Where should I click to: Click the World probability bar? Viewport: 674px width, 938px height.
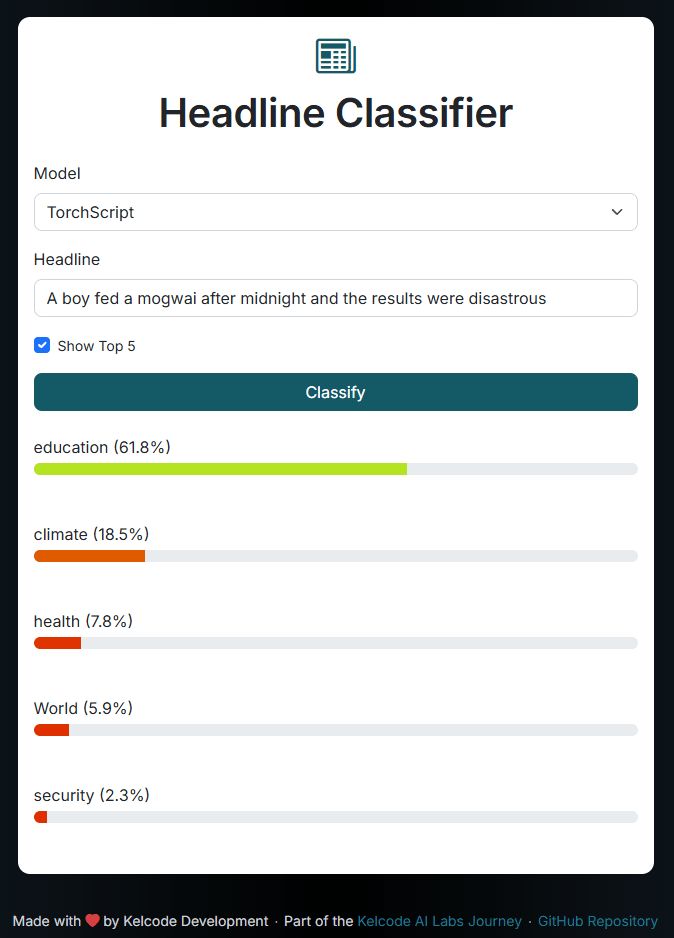tap(336, 730)
